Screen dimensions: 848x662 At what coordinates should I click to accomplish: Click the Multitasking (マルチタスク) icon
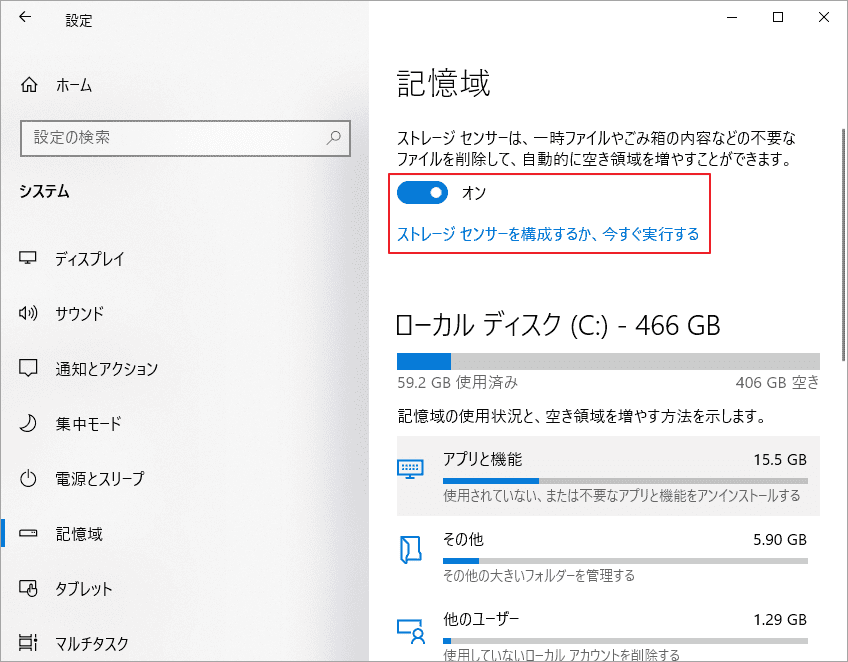pos(28,643)
